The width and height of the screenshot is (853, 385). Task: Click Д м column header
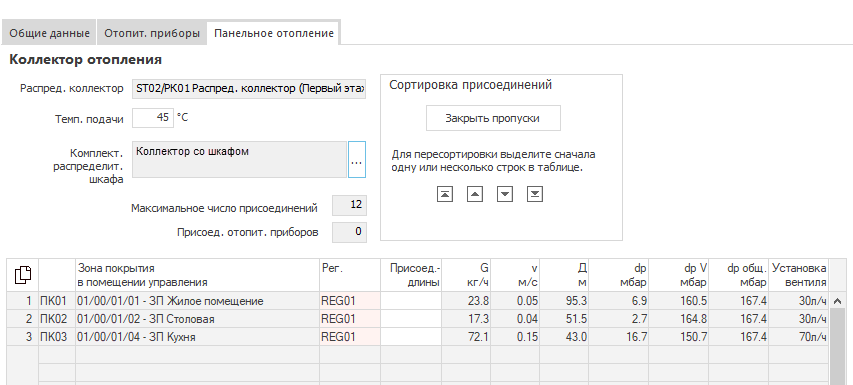point(564,275)
